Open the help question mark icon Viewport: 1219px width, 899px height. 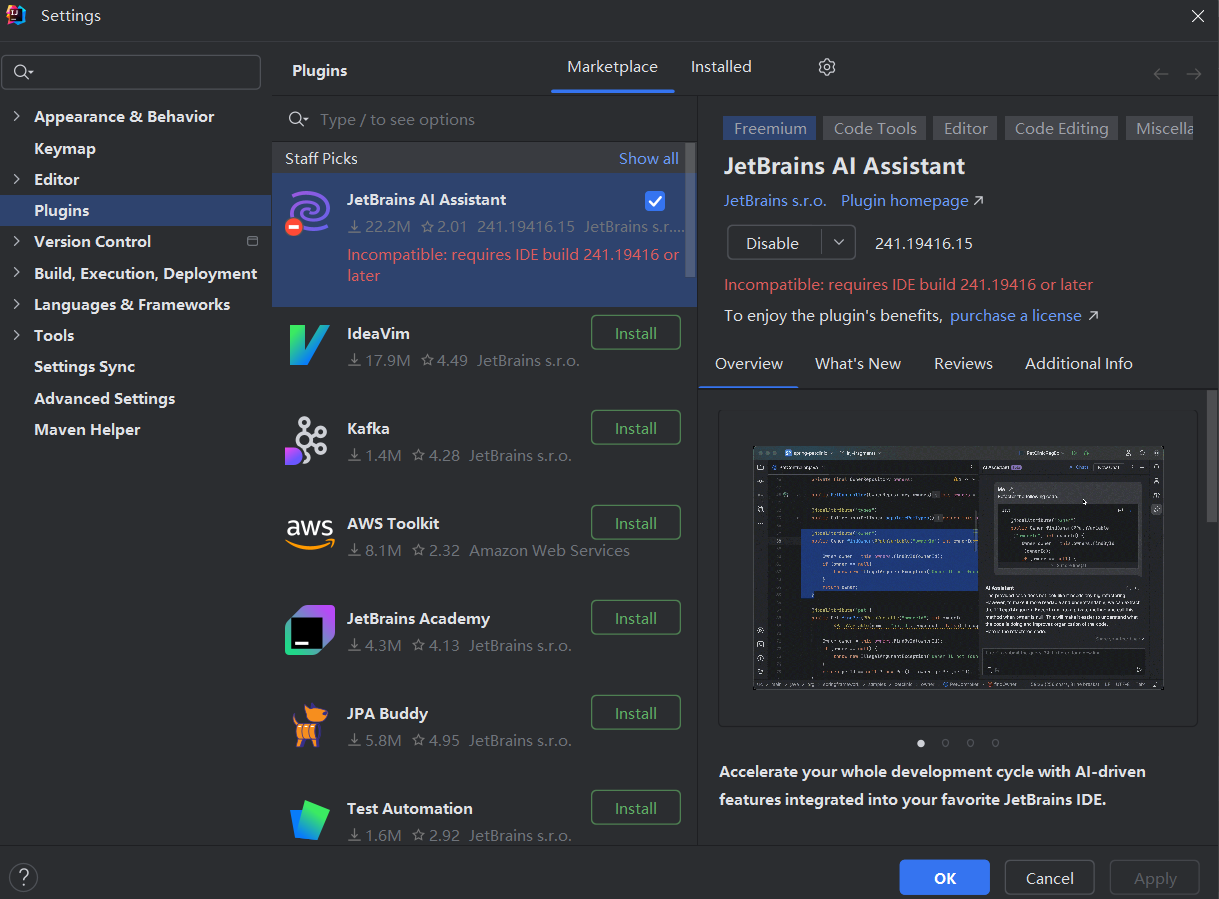click(x=23, y=877)
